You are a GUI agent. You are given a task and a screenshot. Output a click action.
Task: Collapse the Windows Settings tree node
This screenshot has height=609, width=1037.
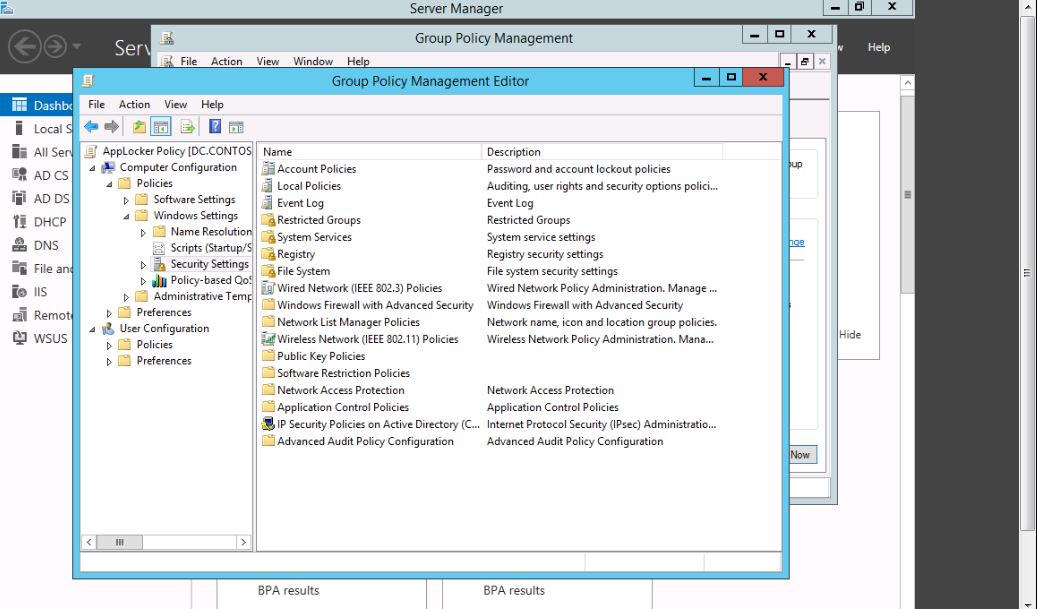[126, 216]
